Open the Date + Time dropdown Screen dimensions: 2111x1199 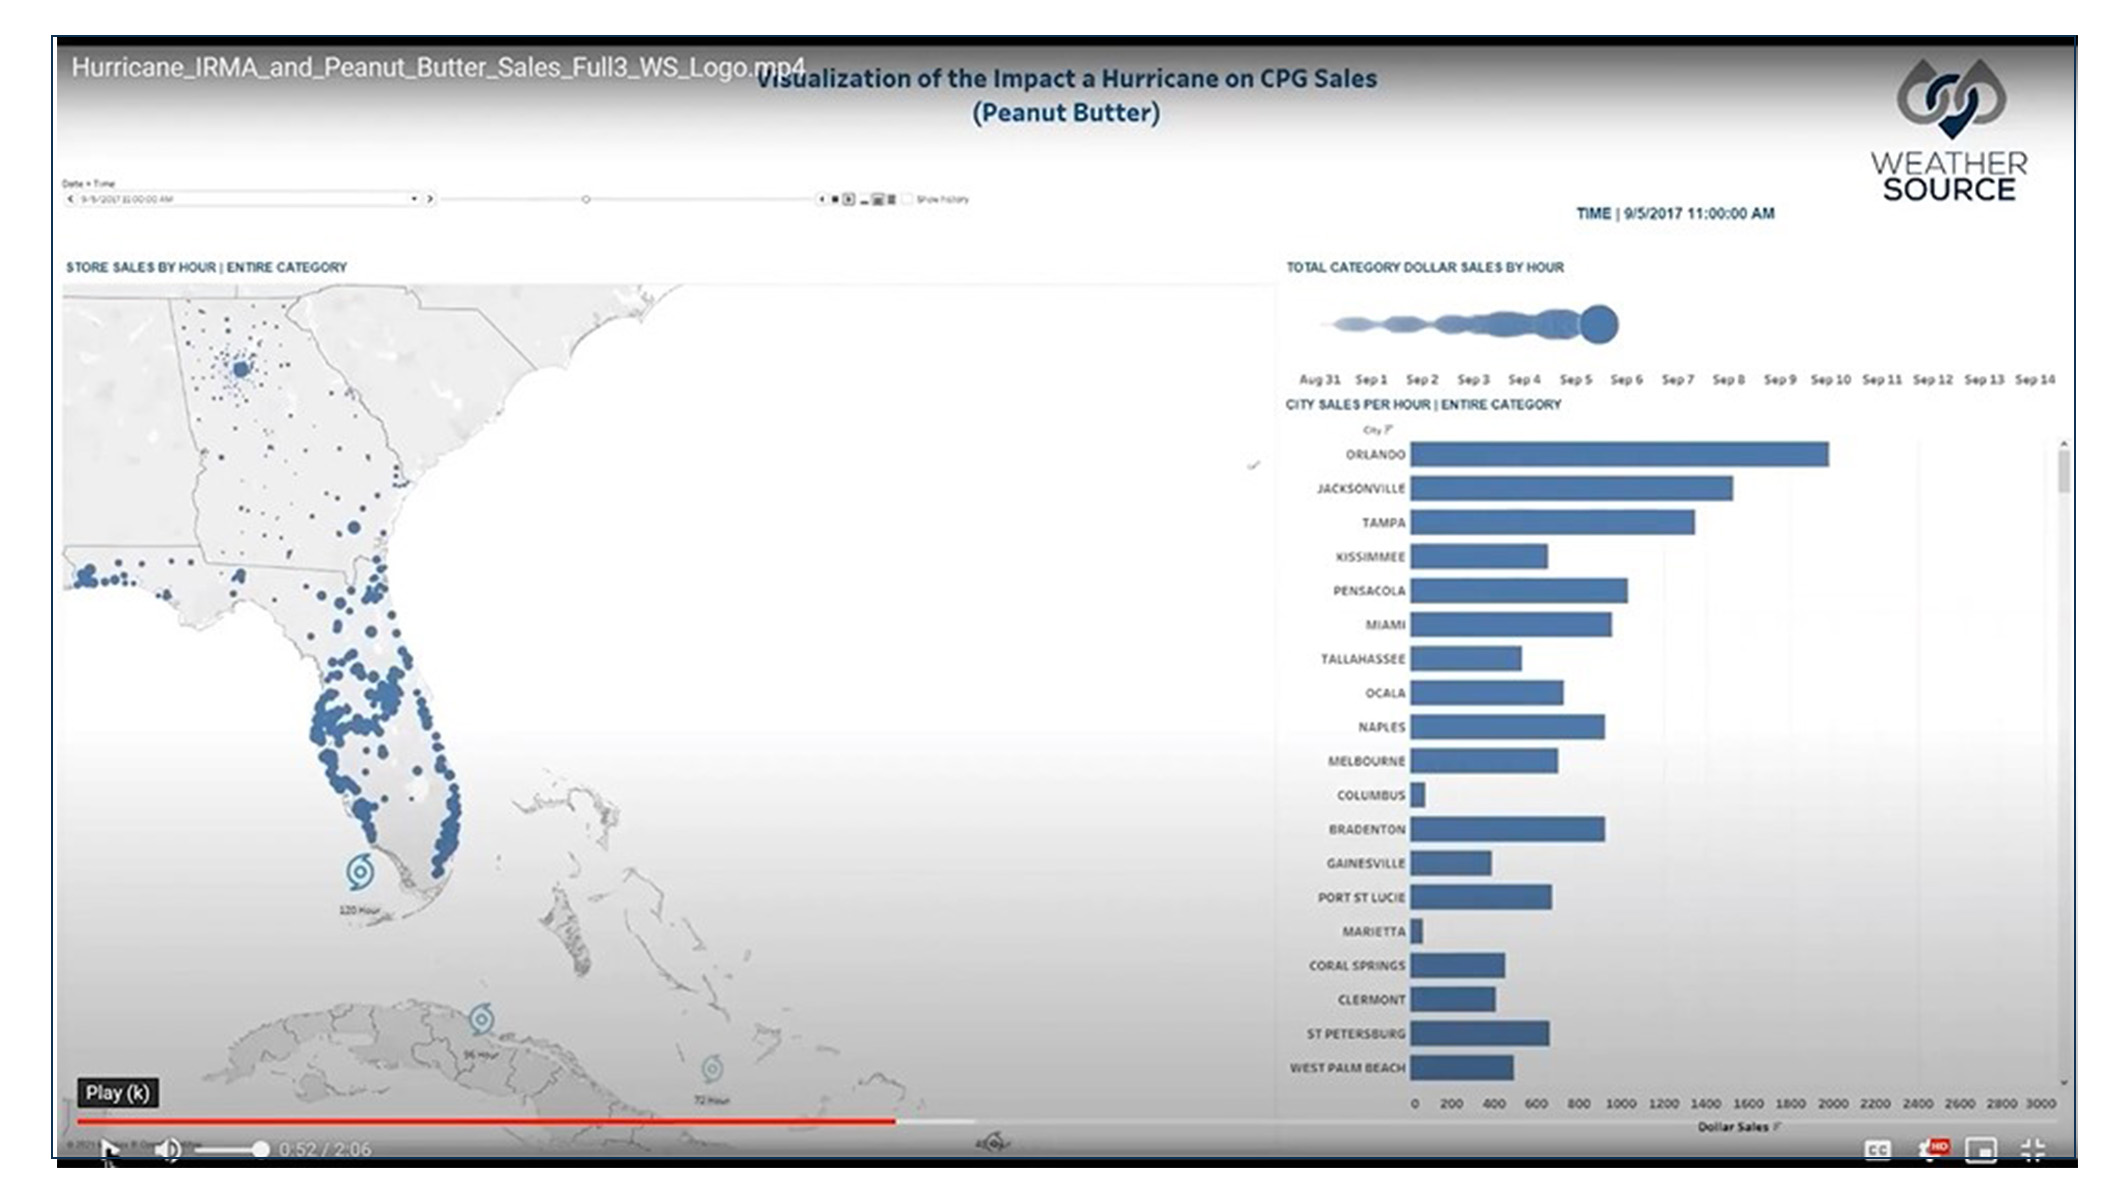(414, 199)
